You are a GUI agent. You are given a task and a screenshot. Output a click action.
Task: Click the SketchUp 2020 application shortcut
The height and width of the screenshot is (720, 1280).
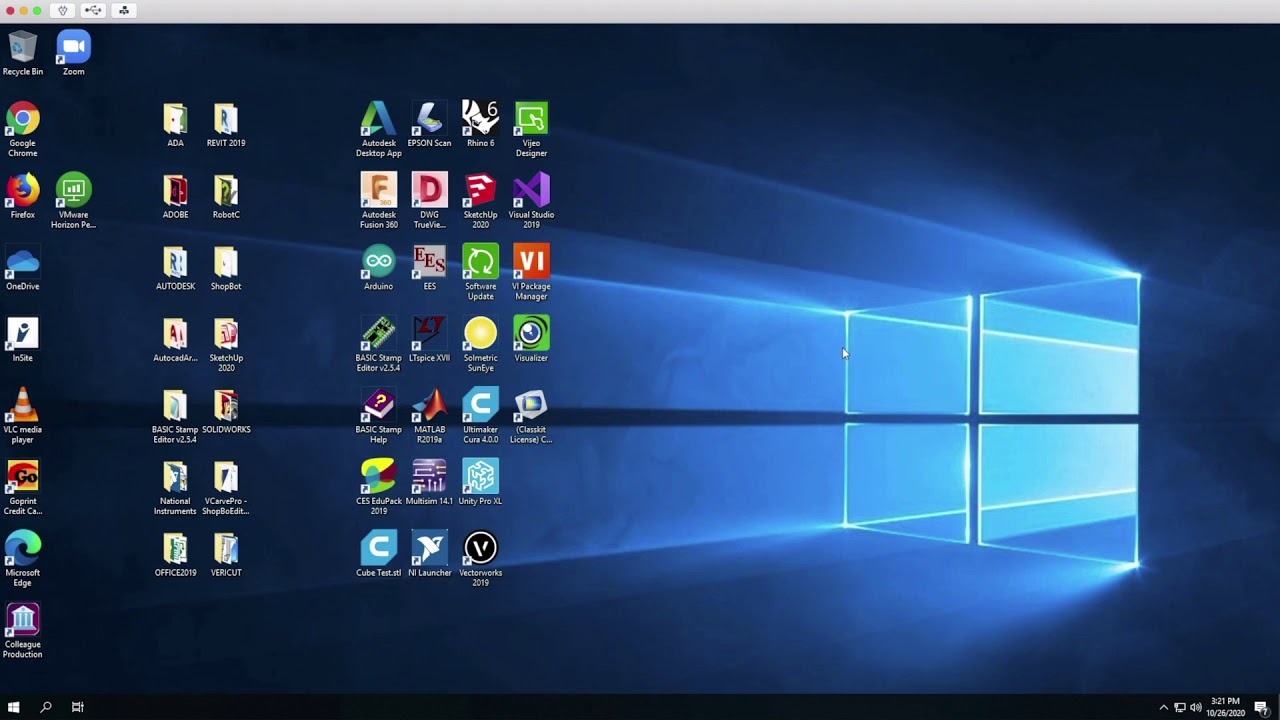pos(480,191)
